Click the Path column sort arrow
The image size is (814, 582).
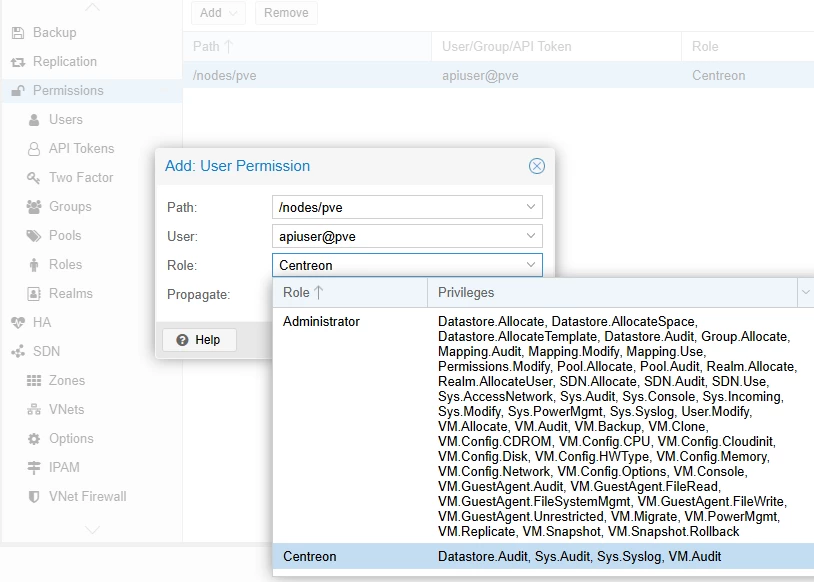click(228, 47)
